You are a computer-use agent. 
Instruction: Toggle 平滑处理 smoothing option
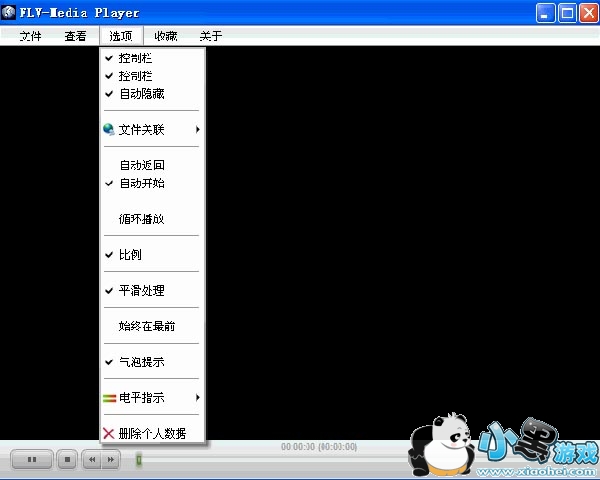(x=152, y=291)
